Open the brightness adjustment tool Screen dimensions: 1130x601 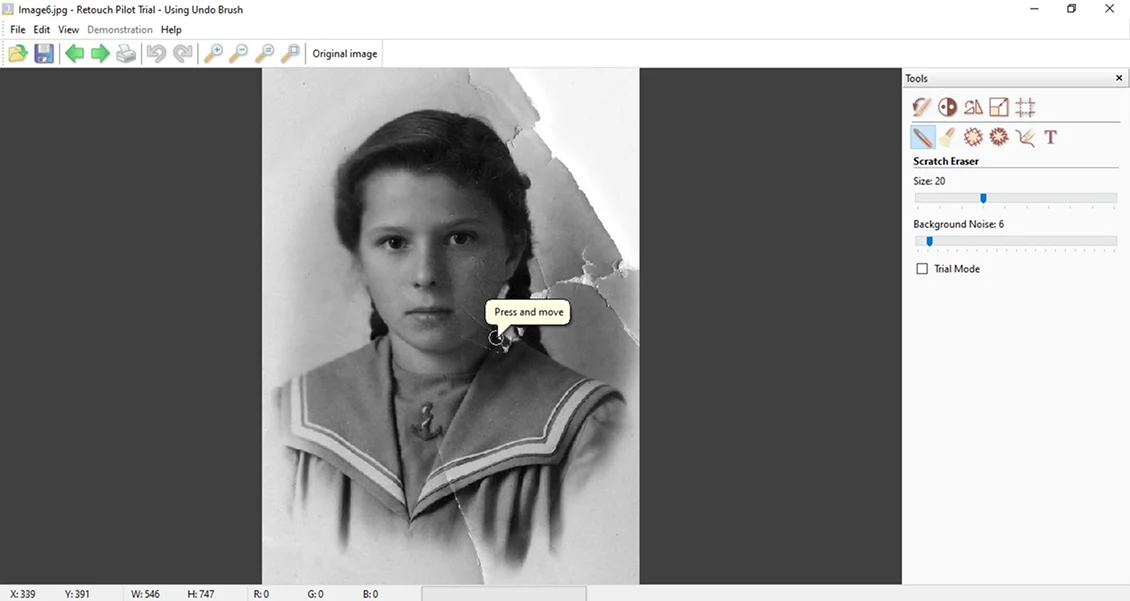pyautogui.click(x=946, y=106)
